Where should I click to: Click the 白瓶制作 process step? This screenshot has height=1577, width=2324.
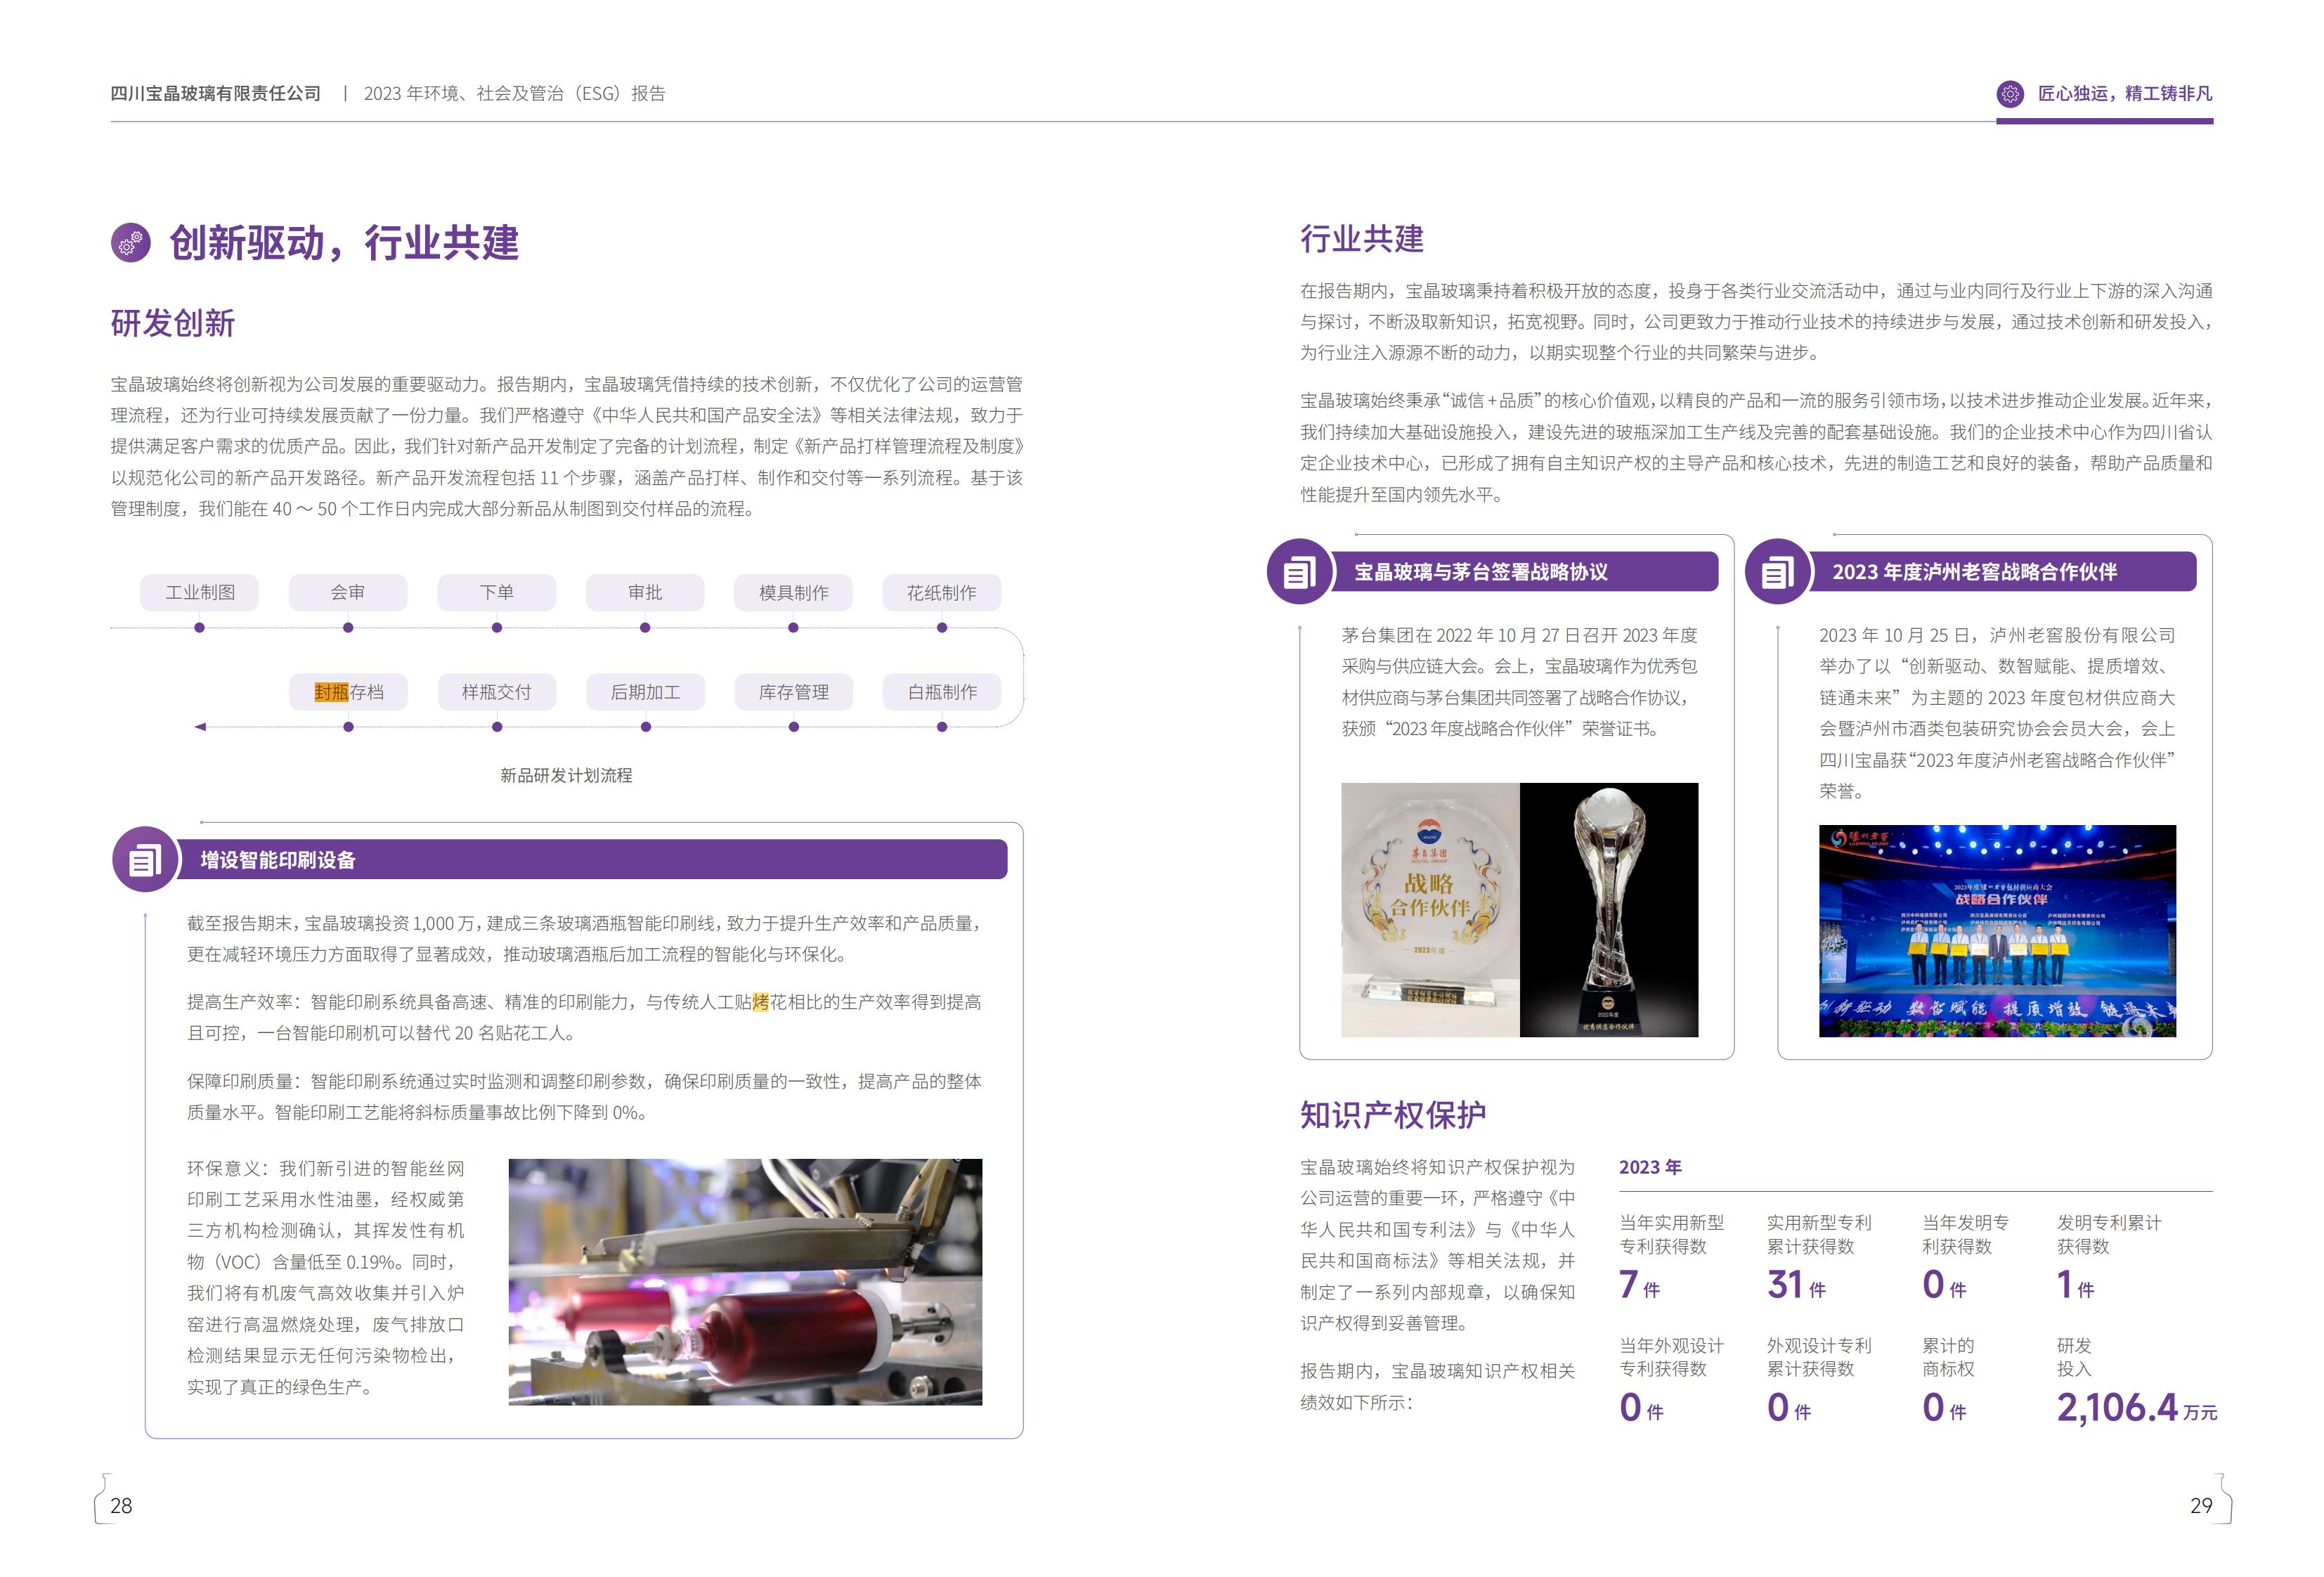(942, 692)
